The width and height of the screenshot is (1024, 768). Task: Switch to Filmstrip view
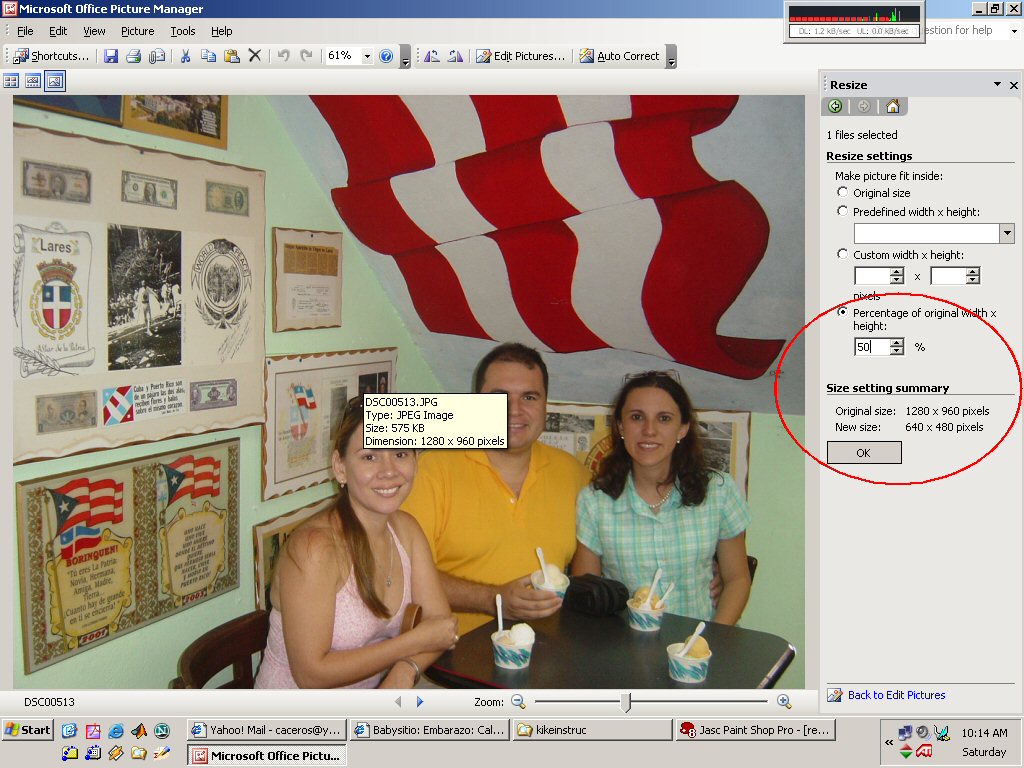coord(33,81)
